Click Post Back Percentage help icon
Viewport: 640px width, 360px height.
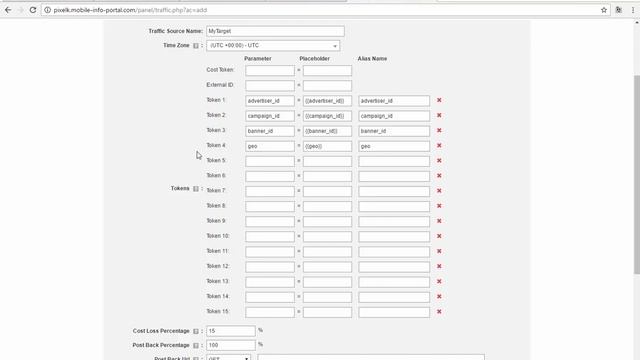point(196,345)
